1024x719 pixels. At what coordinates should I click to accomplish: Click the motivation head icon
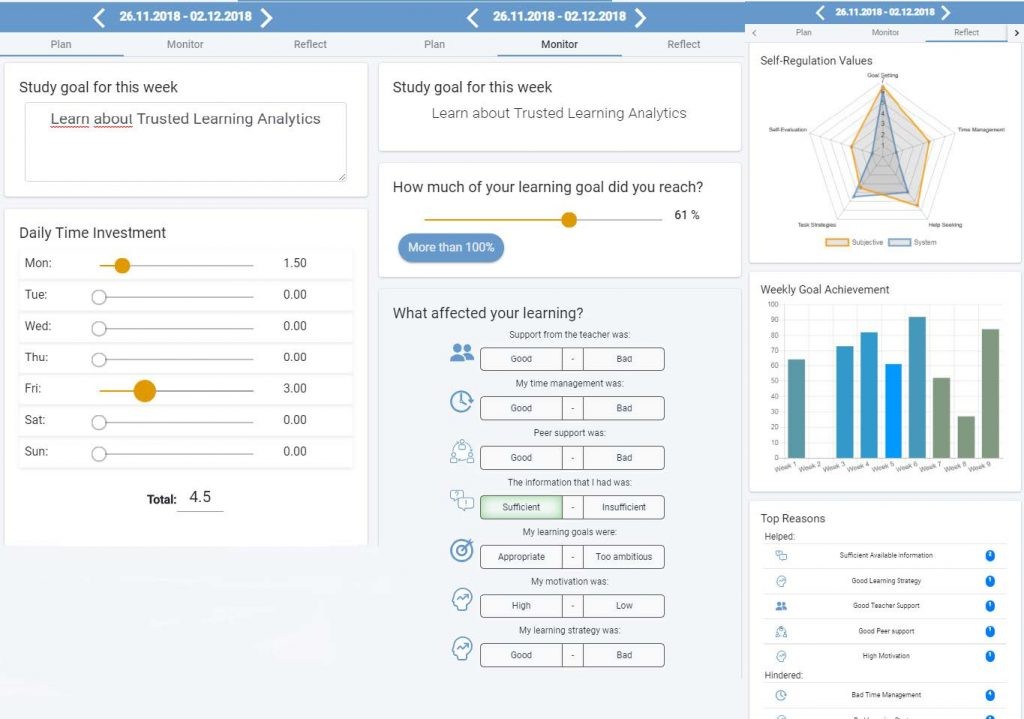(x=462, y=598)
